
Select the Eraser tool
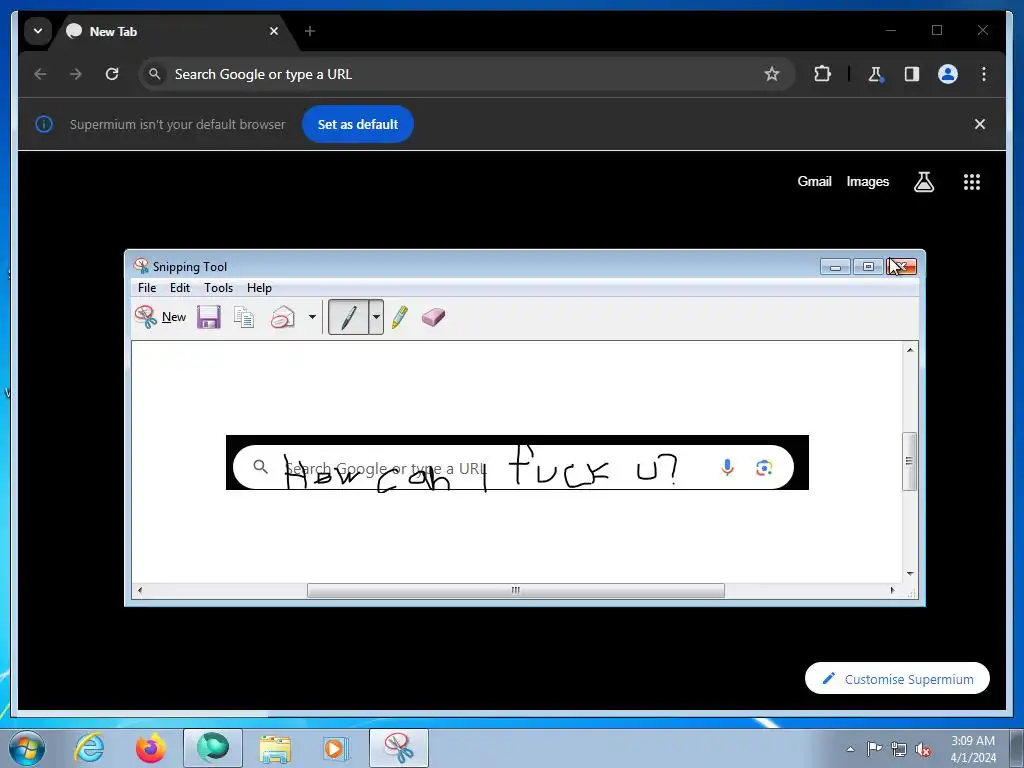[x=433, y=317]
